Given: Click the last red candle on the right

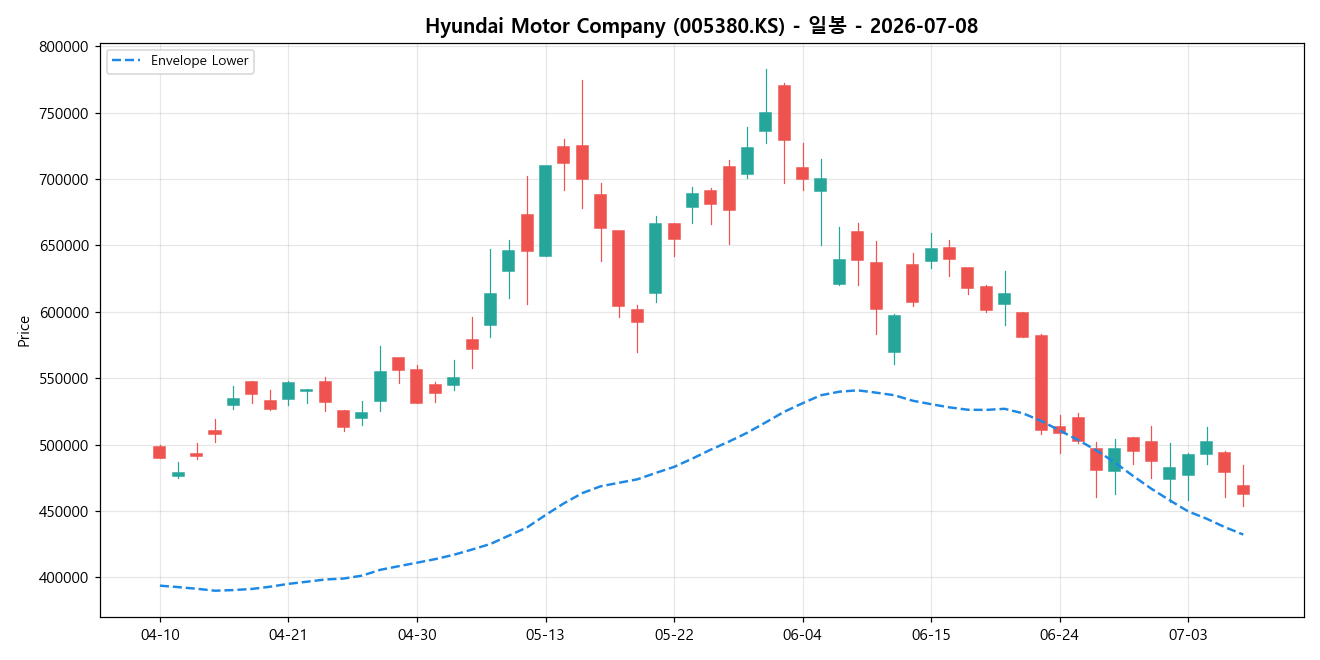Looking at the screenshot, I should coord(1243,490).
